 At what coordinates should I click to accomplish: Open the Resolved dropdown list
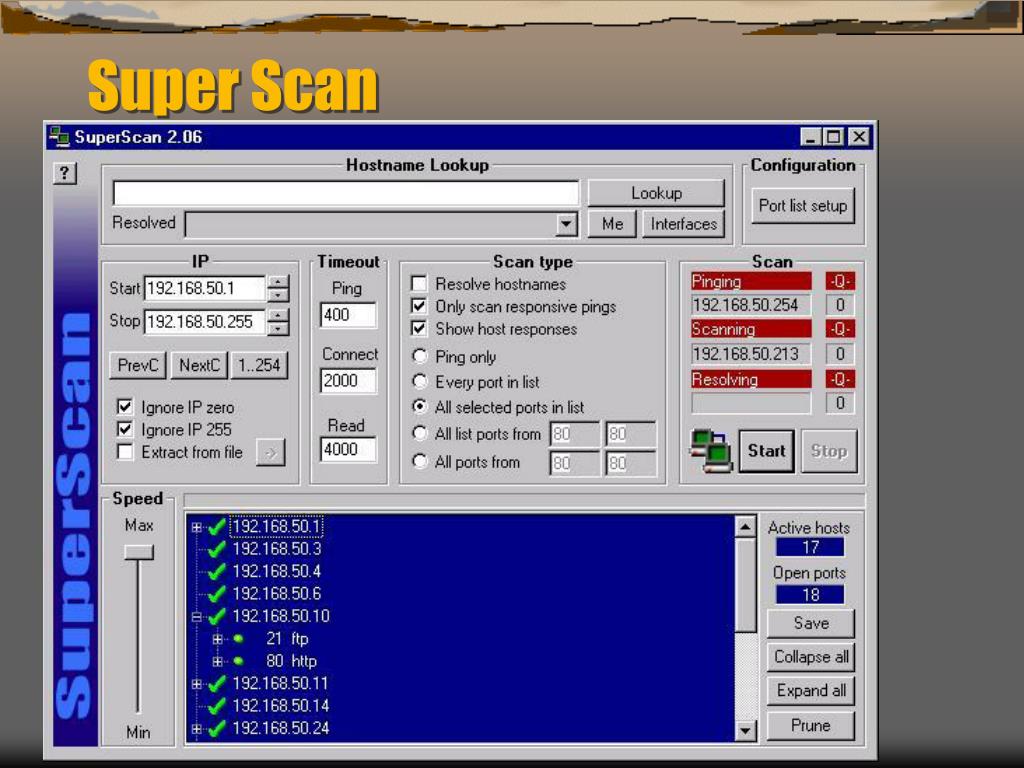[x=566, y=225]
